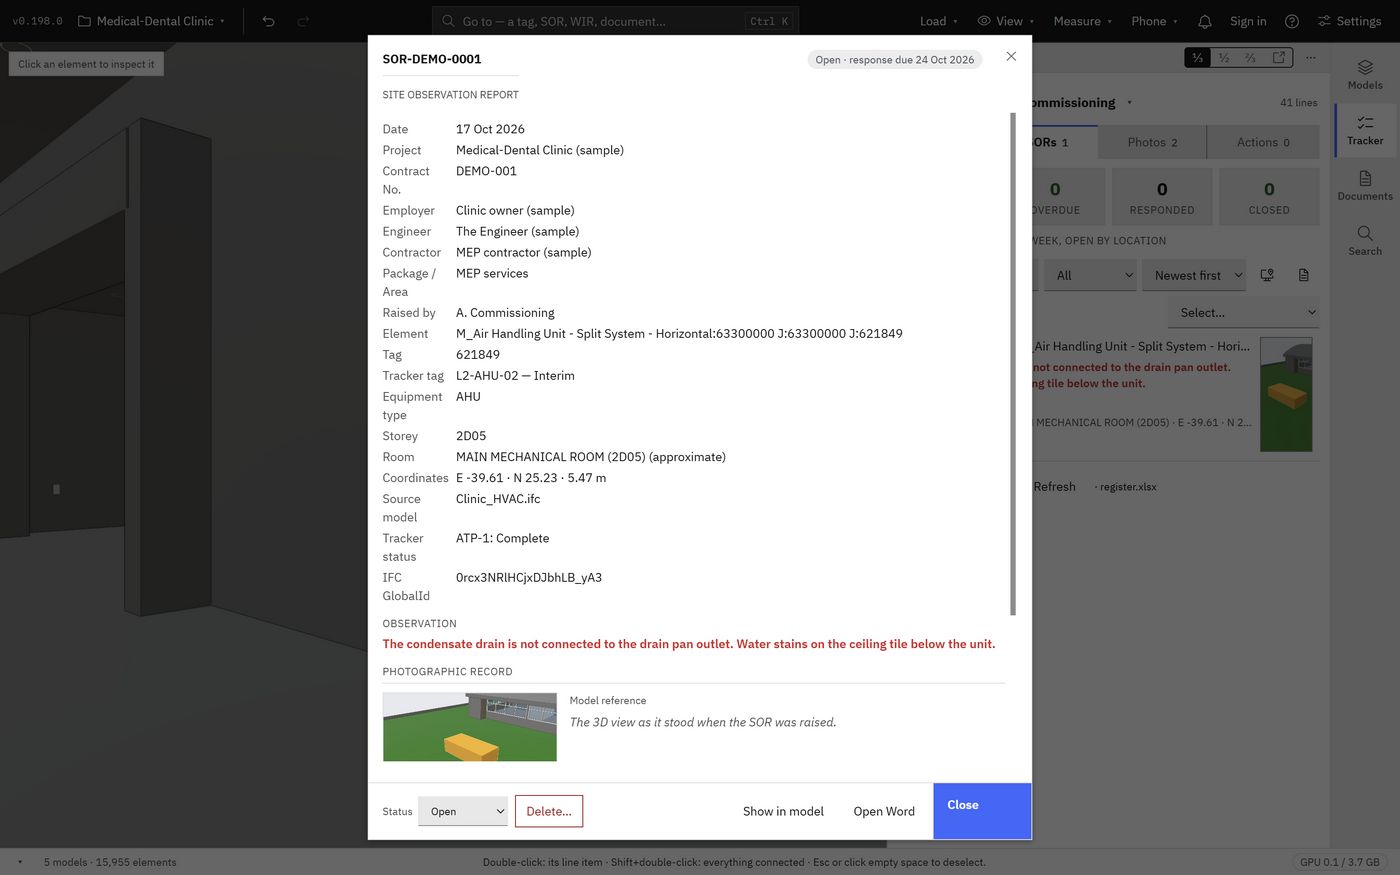Viewport: 1400px width, 875px height.
Task: Open the Tracker sidebar panel
Action: click(1365, 130)
